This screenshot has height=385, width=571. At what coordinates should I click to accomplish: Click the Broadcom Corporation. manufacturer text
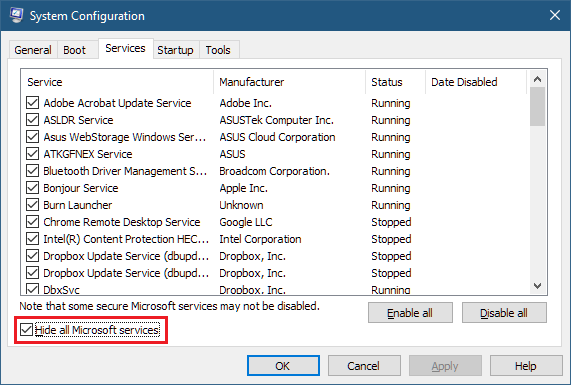[275, 171]
